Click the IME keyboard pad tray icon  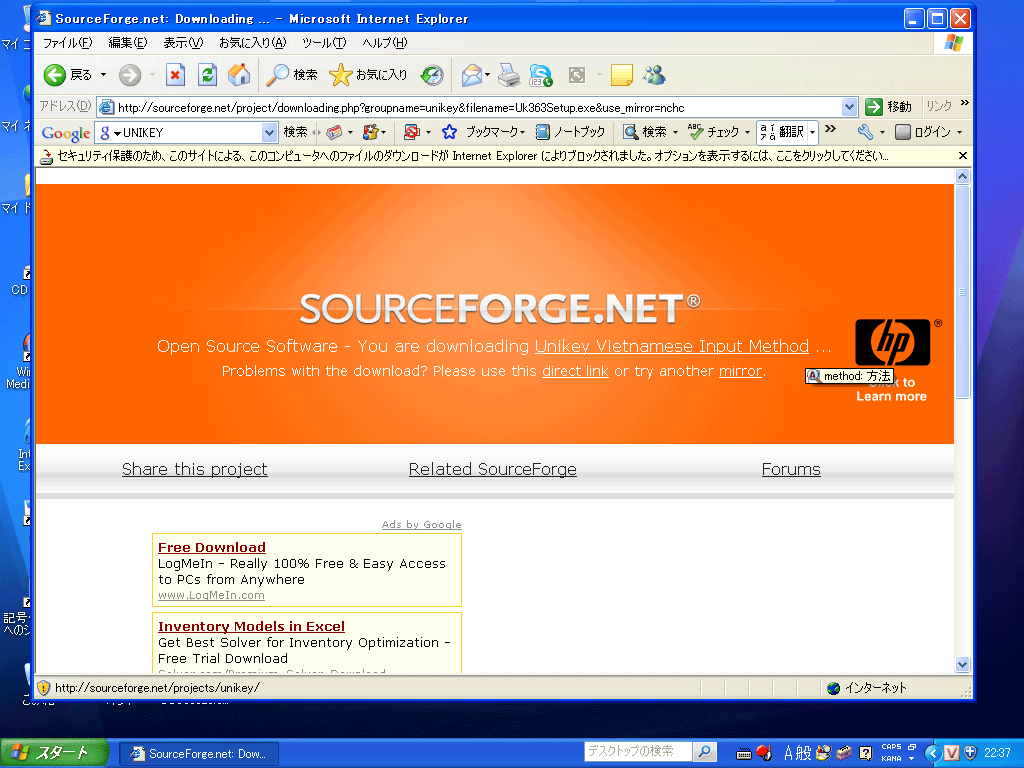744,754
